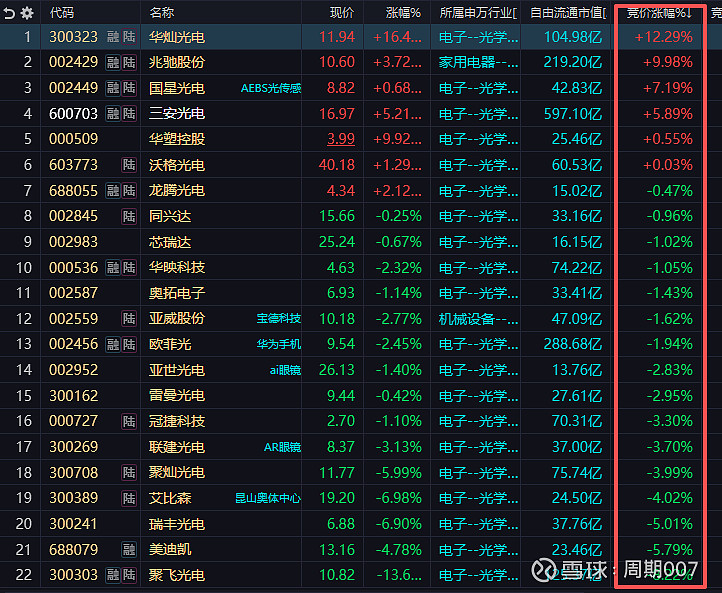Viewport: 722px width, 593px height.
Task: Sort by 名称 column header
Action: click(162, 12)
